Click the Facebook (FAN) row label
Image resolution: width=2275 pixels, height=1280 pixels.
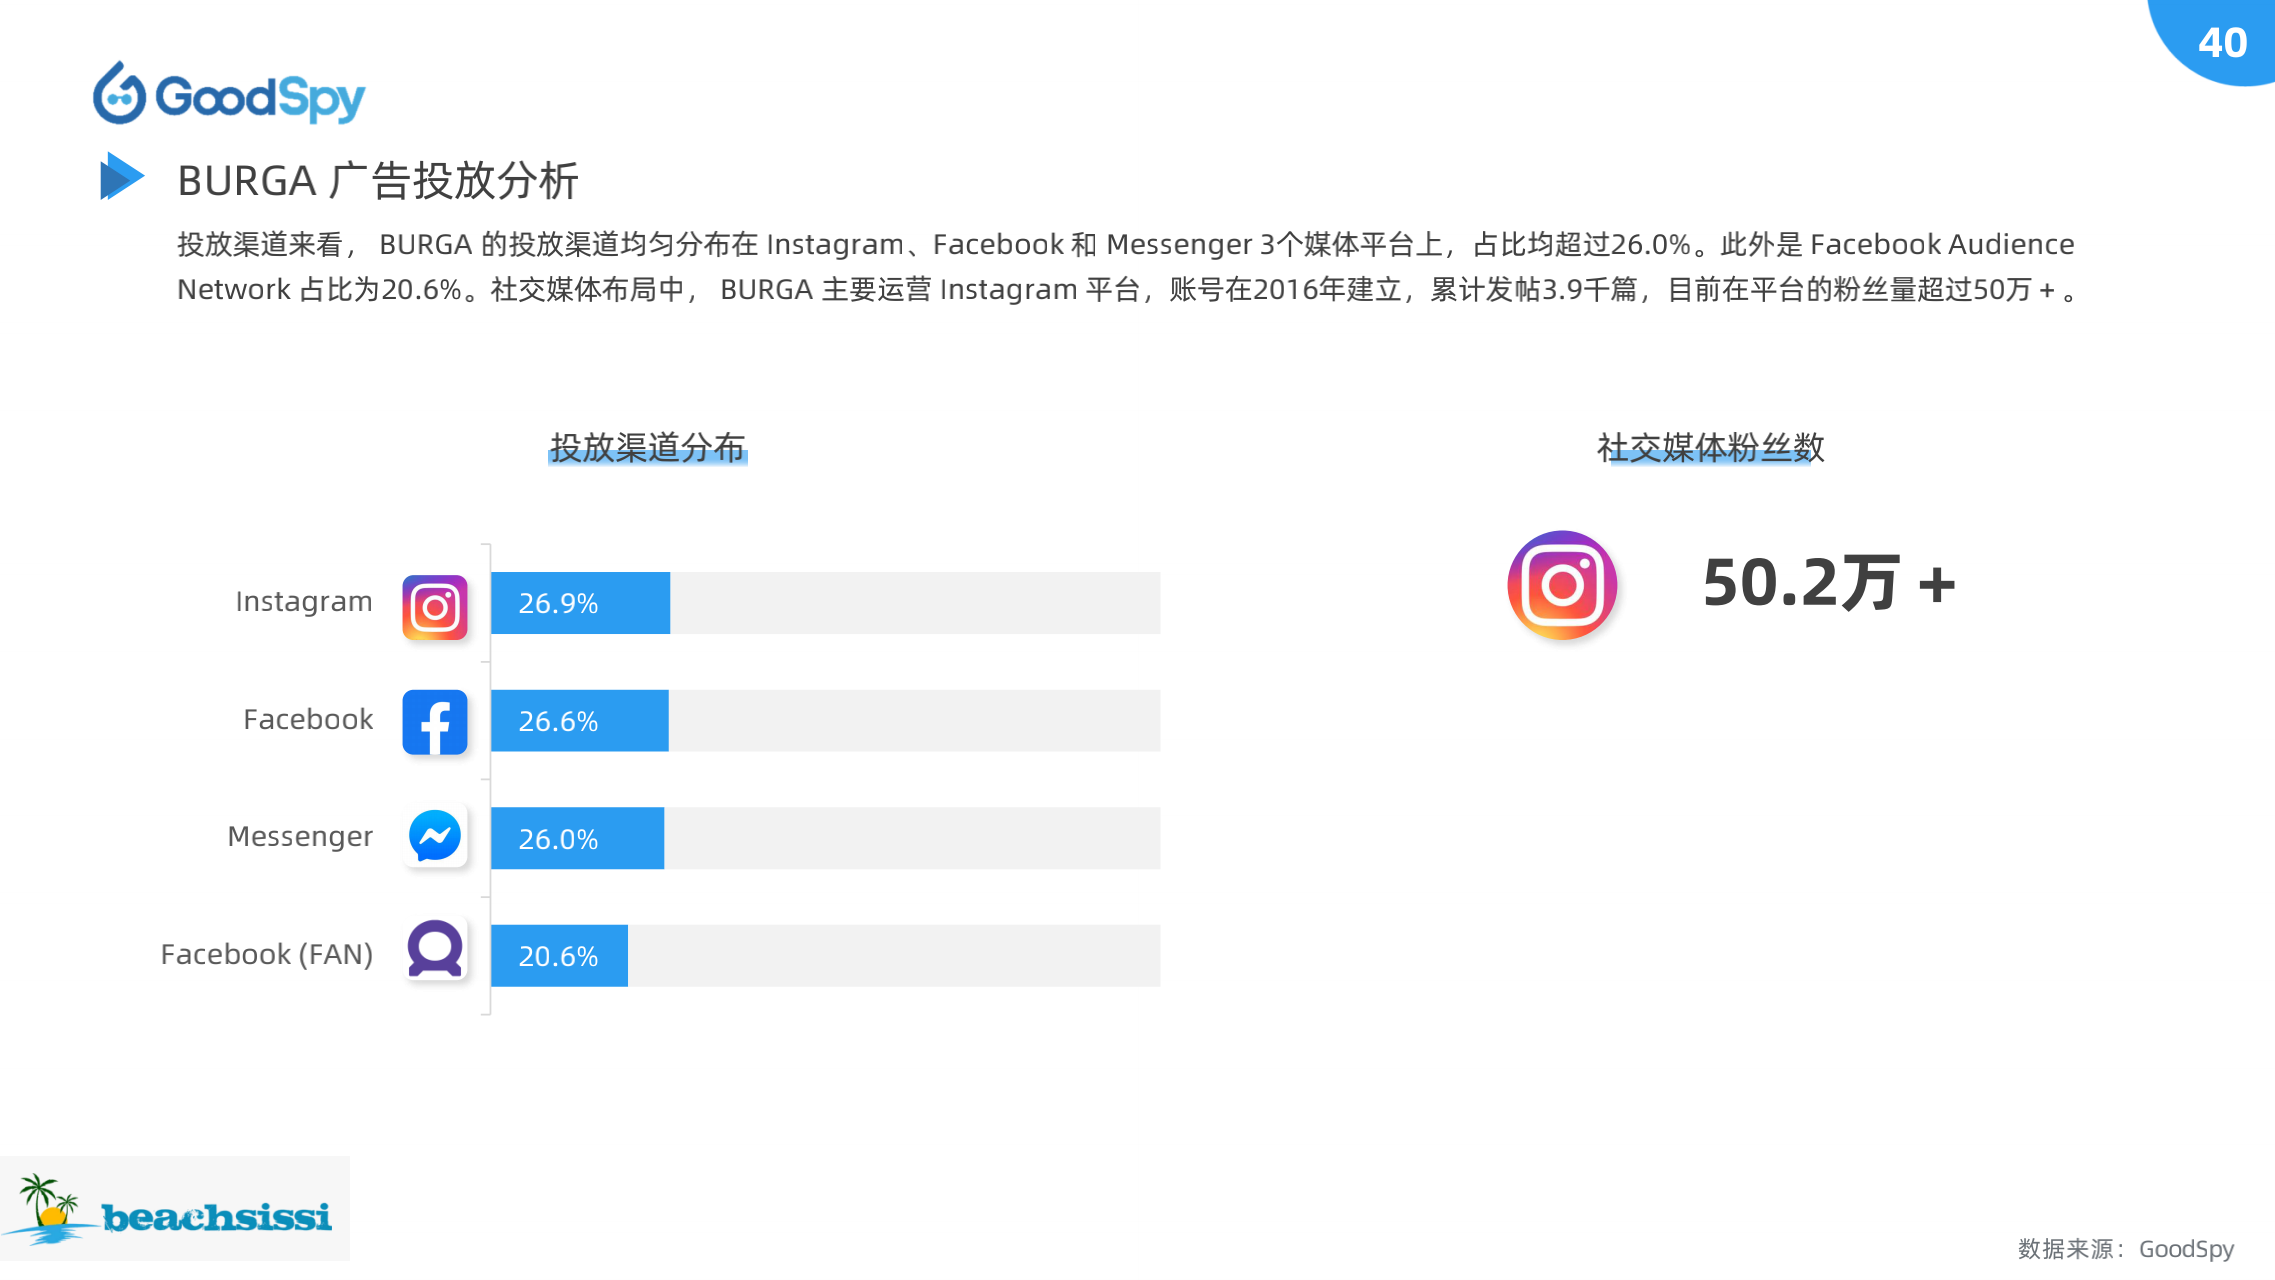coord(266,954)
